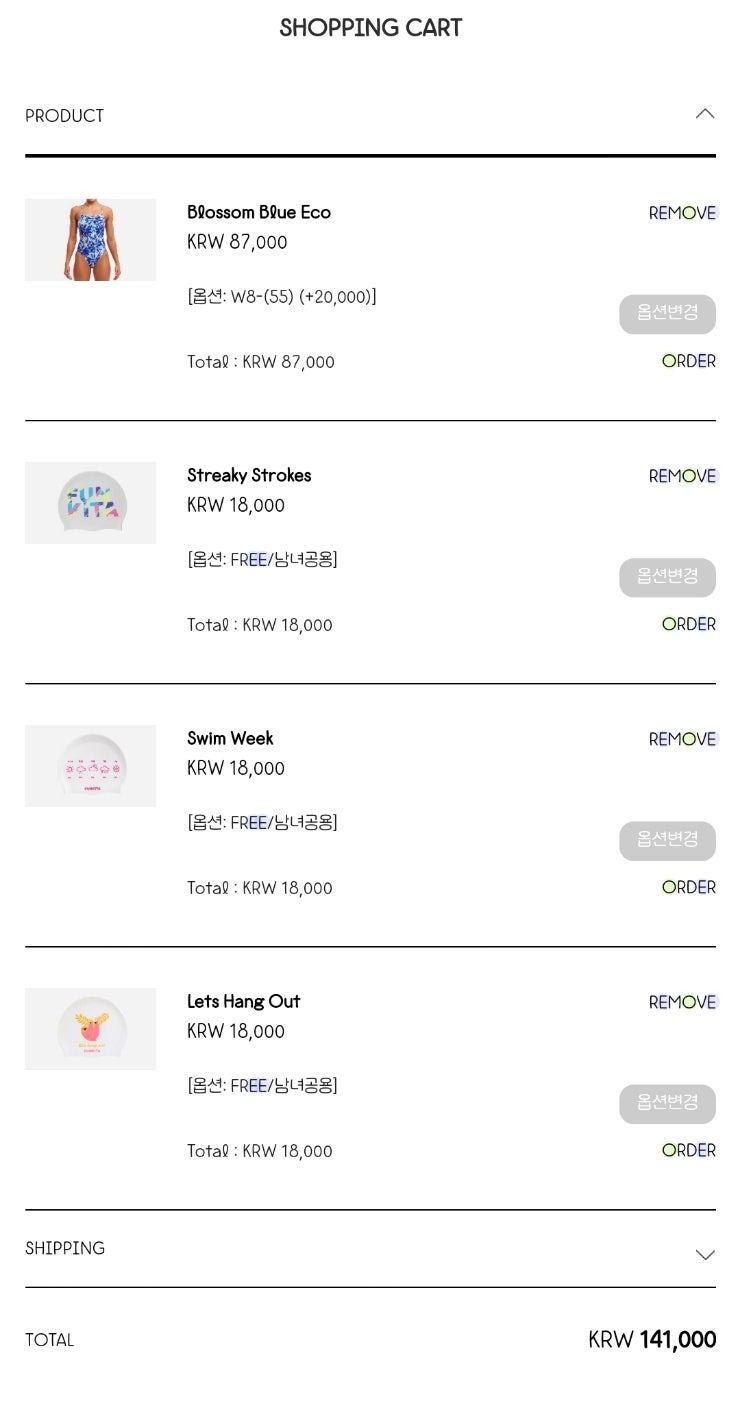Expand the SHIPPING section chevron
Screen dimensions: 740x1401
[x=705, y=1254]
